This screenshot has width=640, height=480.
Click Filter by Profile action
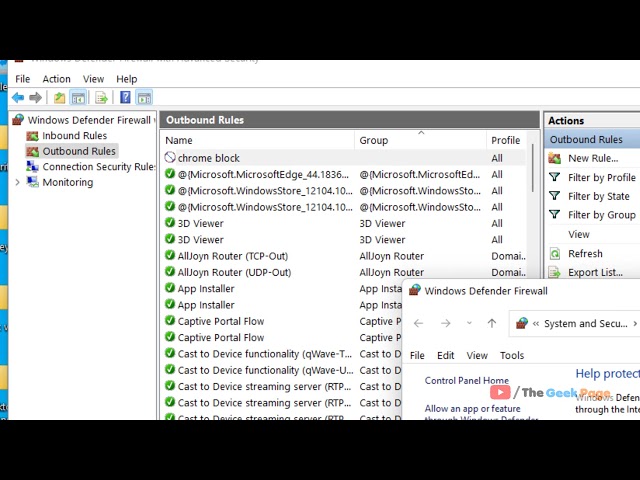pos(602,178)
